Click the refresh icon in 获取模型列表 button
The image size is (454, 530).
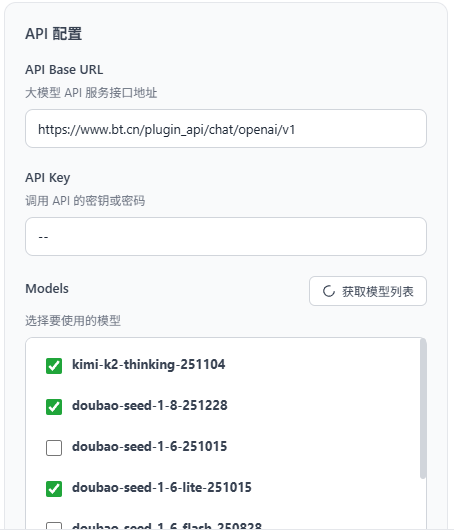click(x=329, y=291)
